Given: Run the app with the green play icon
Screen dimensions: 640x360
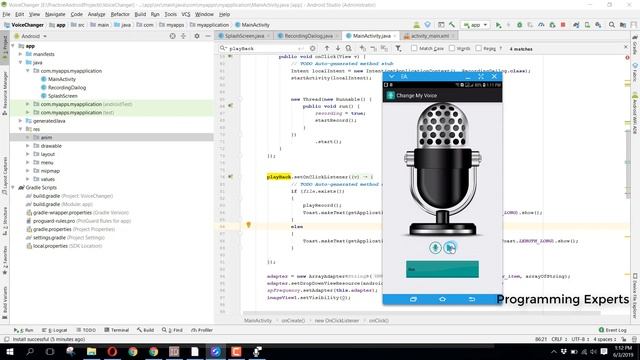Looking at the screenshot, I should coord(498,25).
